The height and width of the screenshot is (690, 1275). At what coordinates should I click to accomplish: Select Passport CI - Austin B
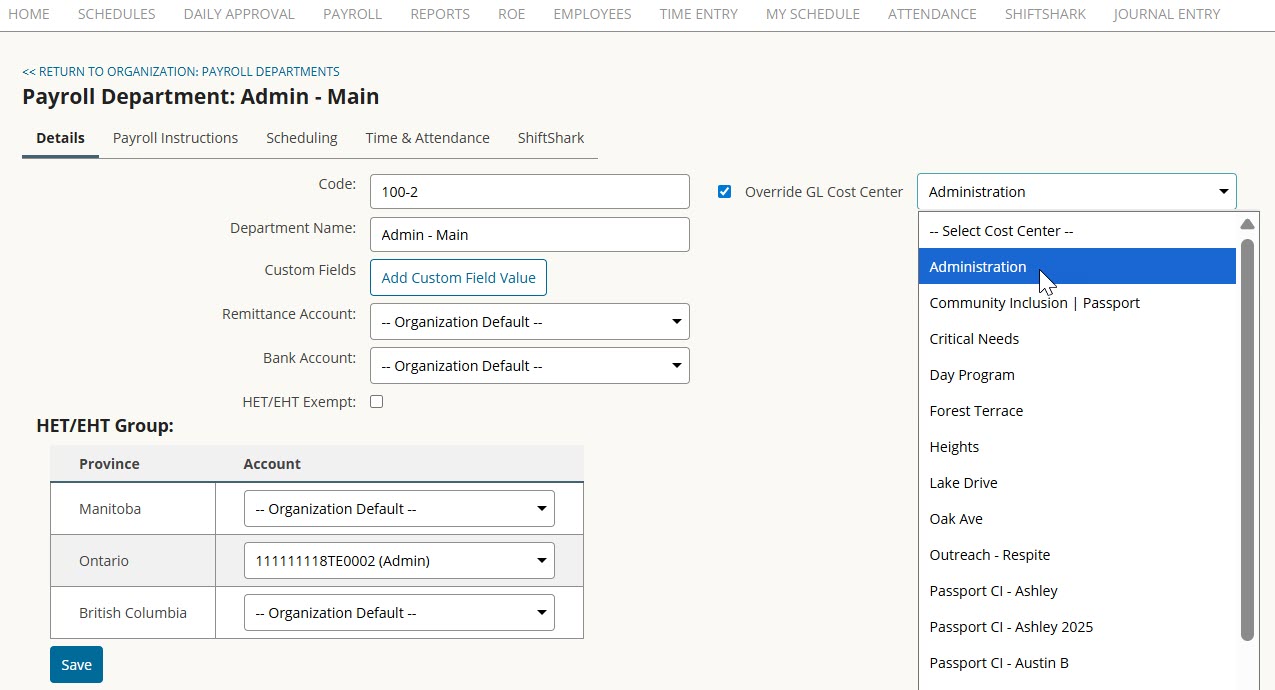[x=1077, y=663]
